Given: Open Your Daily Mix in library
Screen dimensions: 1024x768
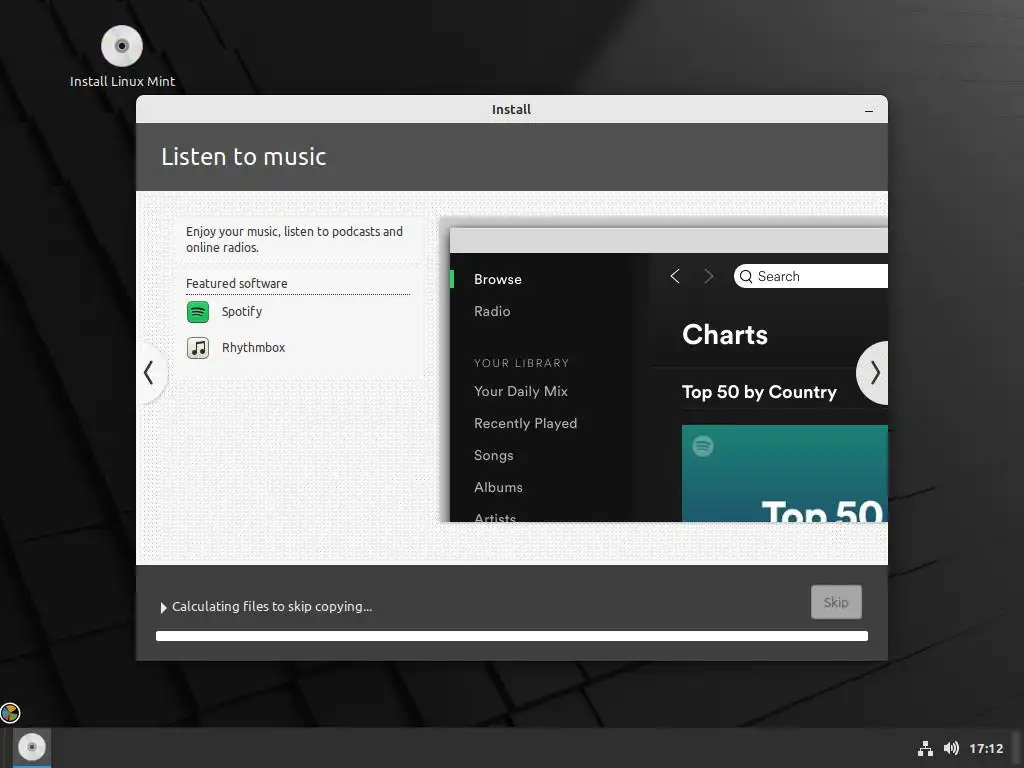Looking at the screenshot, I should 520,391.
